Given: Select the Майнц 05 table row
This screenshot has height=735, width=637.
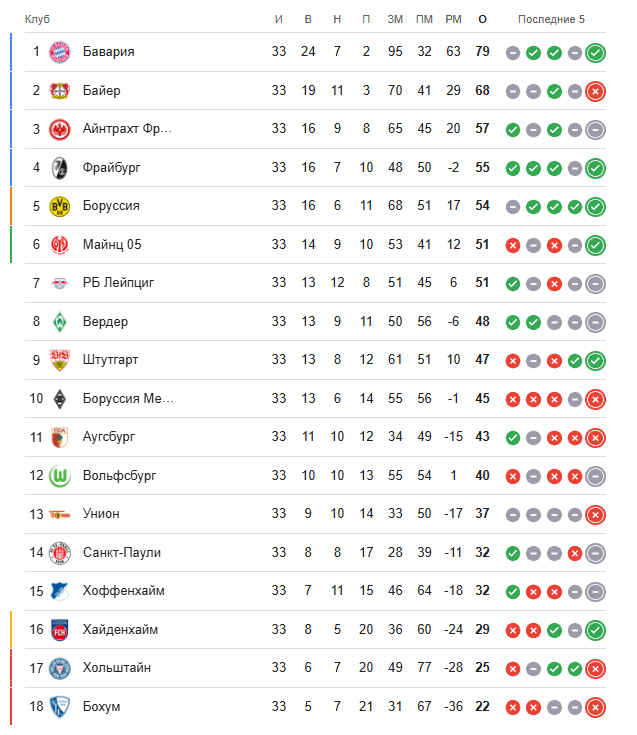Looking at the screenshot, I should click(x=315, y=245).
